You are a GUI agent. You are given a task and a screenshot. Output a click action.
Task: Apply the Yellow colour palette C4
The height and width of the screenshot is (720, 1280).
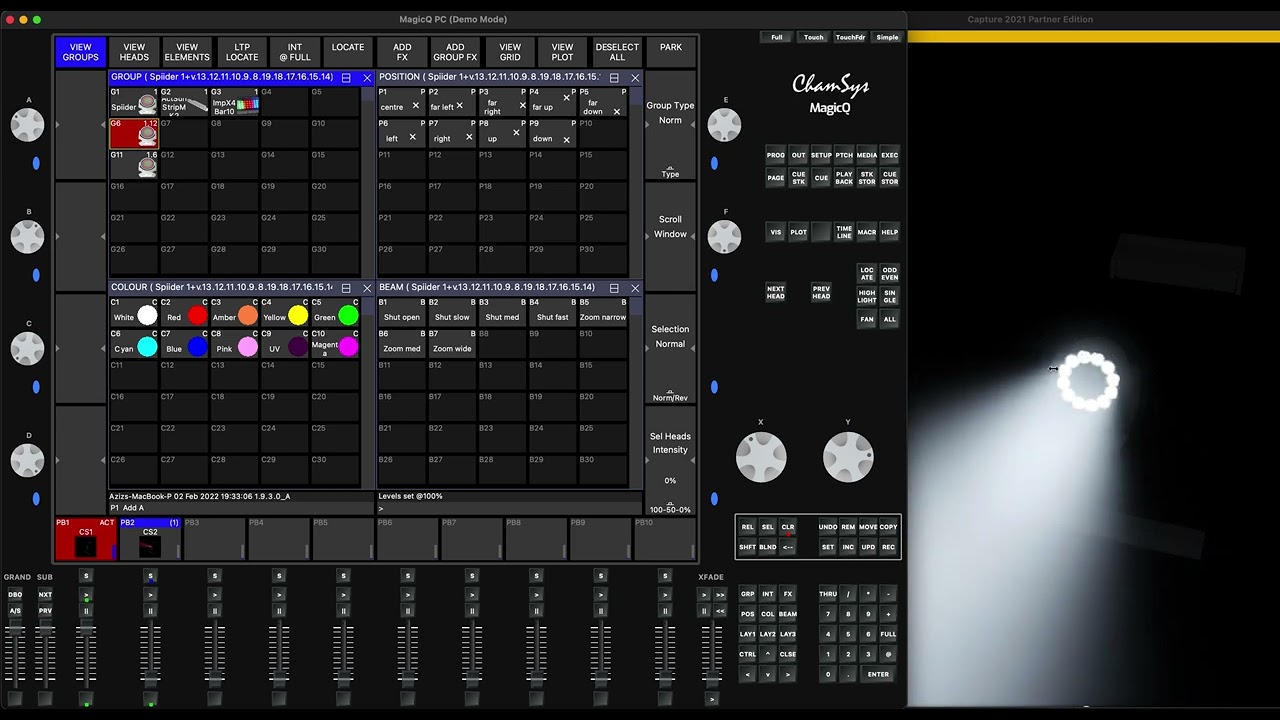click(x=285, y=312)
